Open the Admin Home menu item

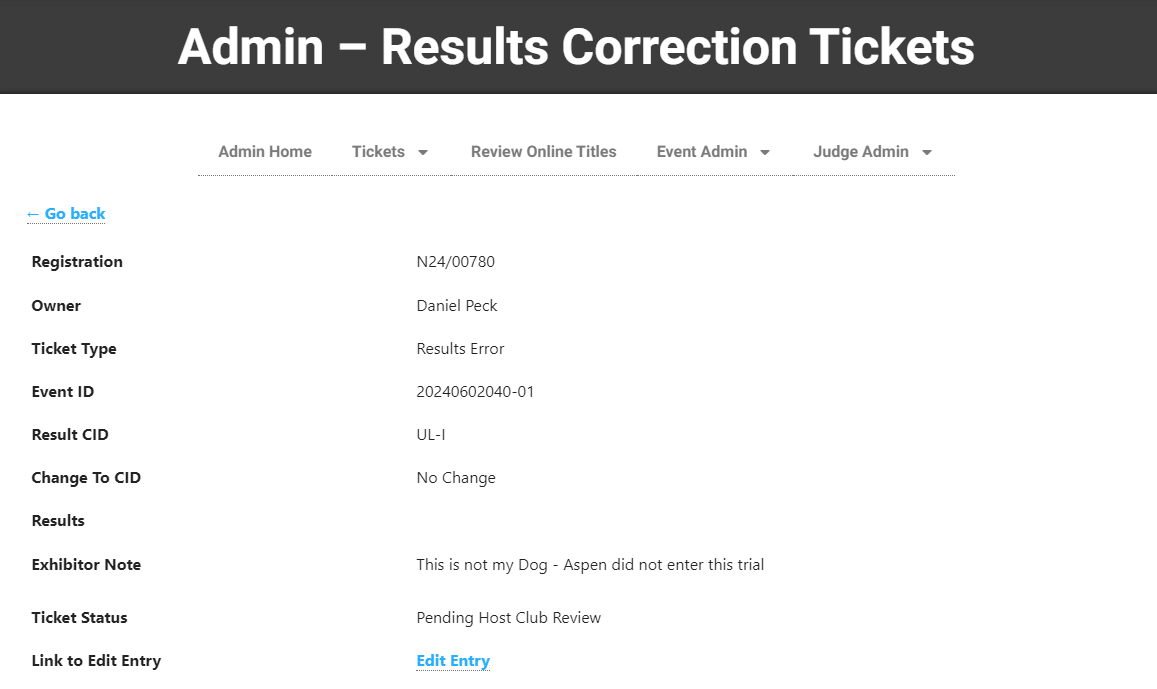[265, 152]
